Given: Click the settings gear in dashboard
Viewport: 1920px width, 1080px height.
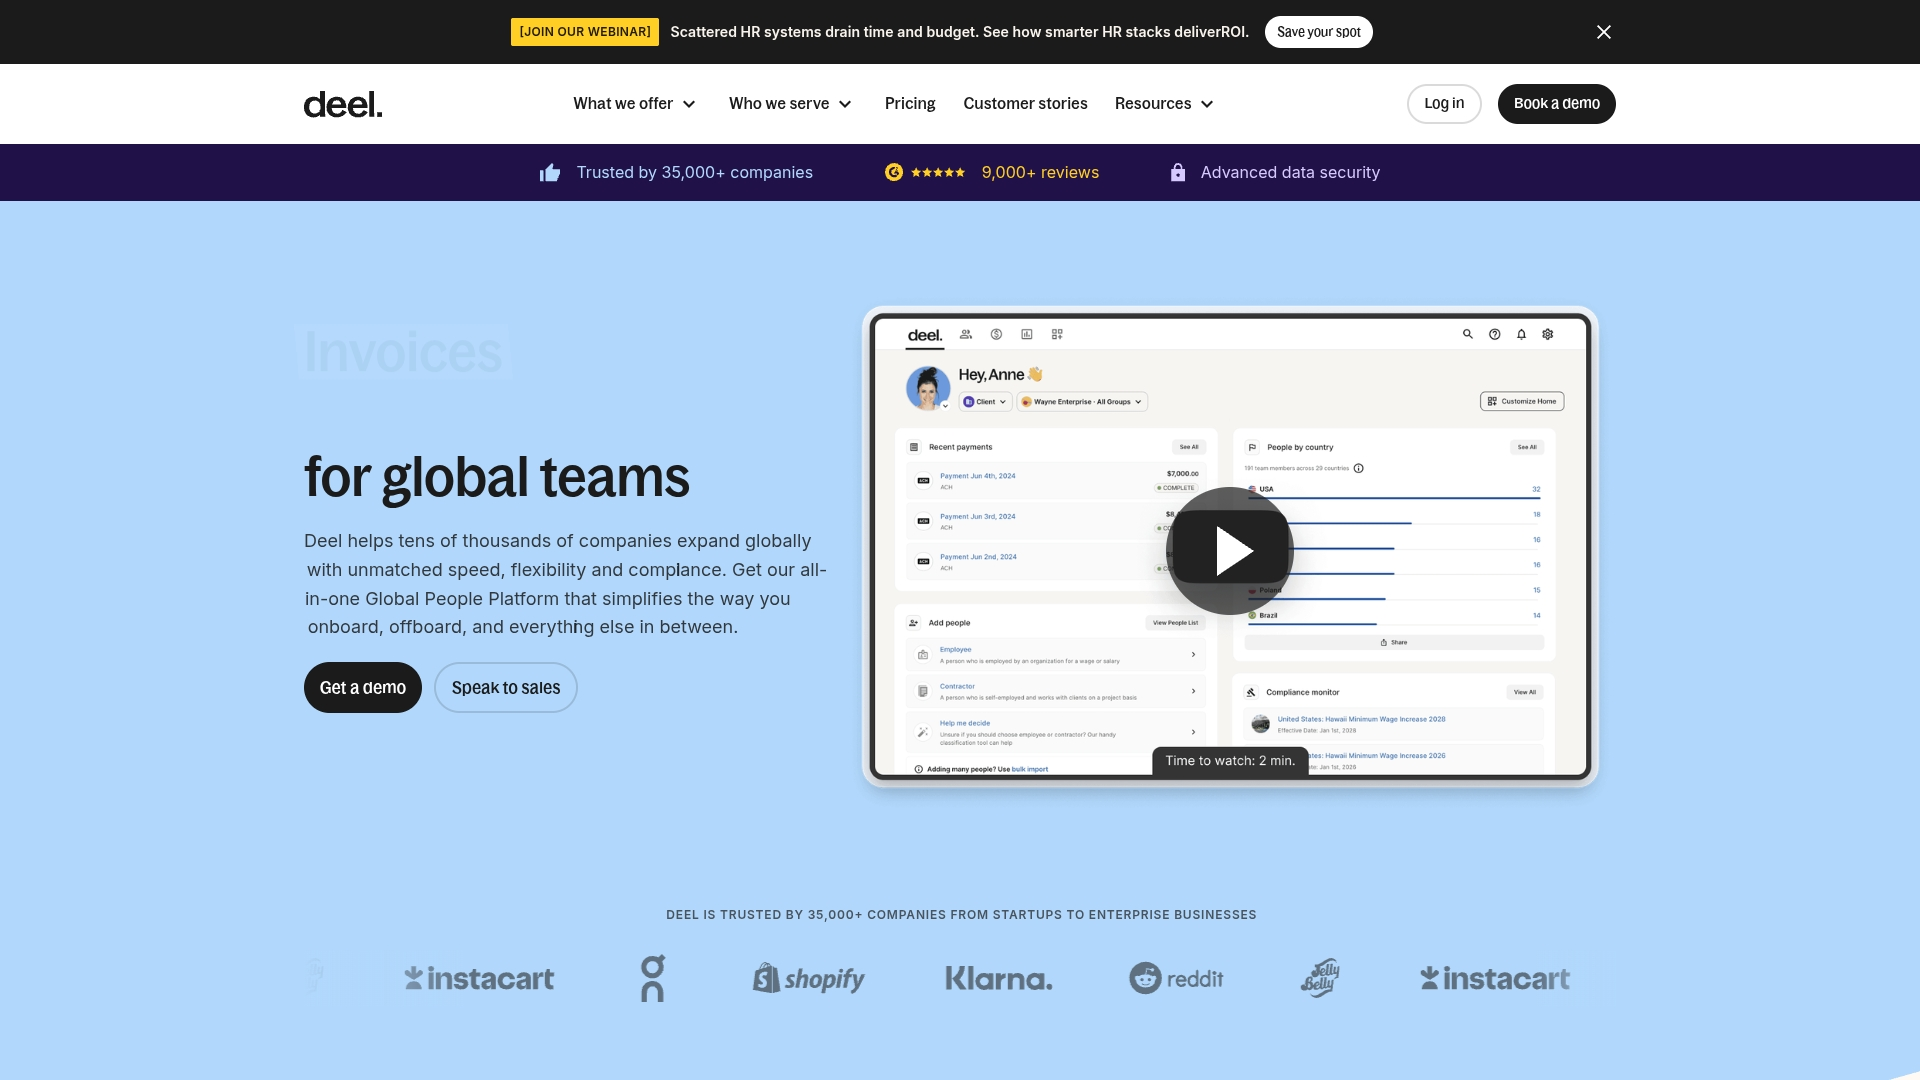Looking at the screenshot, I should (x=1548, y=334).
